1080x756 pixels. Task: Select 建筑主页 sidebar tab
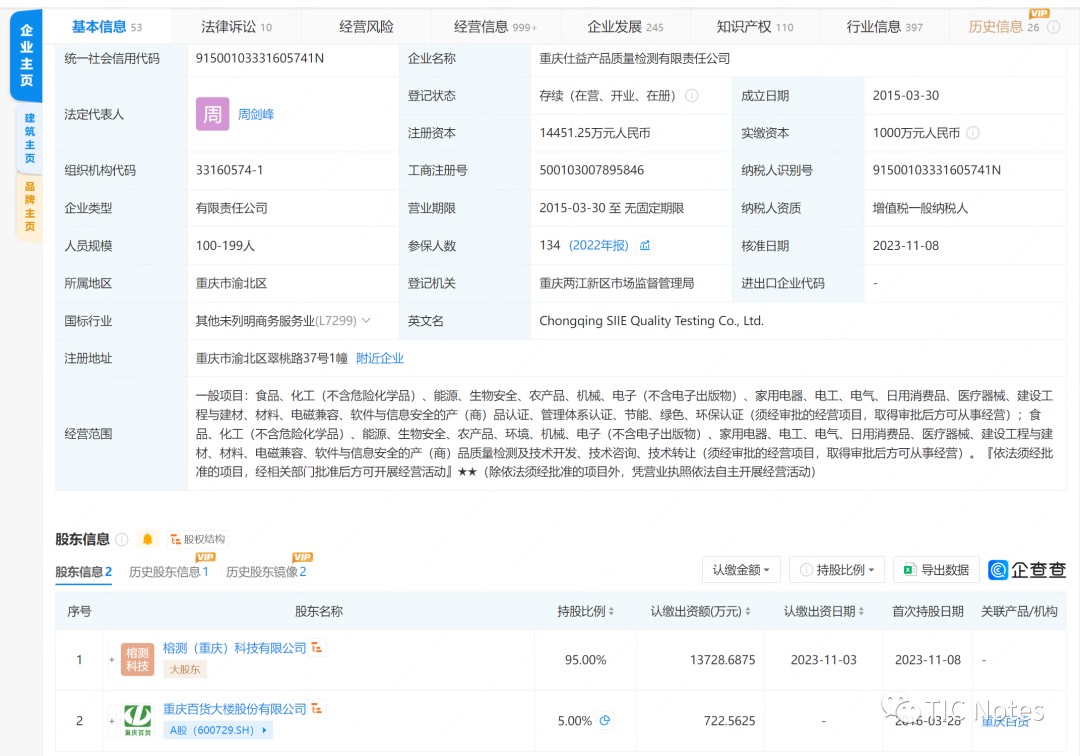pos(30,138)
